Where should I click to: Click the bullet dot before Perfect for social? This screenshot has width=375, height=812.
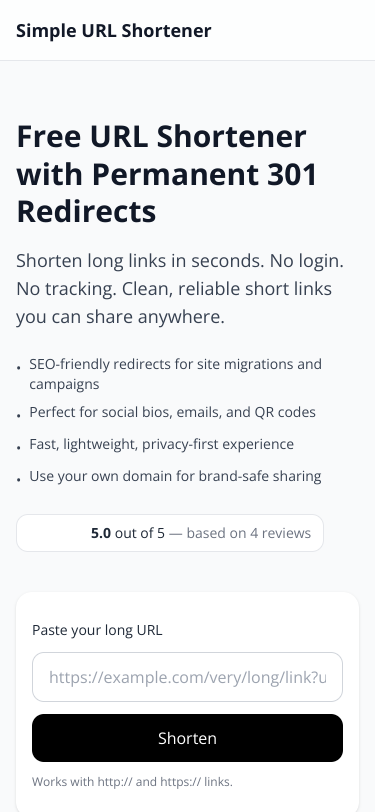(x=19, y=415)
